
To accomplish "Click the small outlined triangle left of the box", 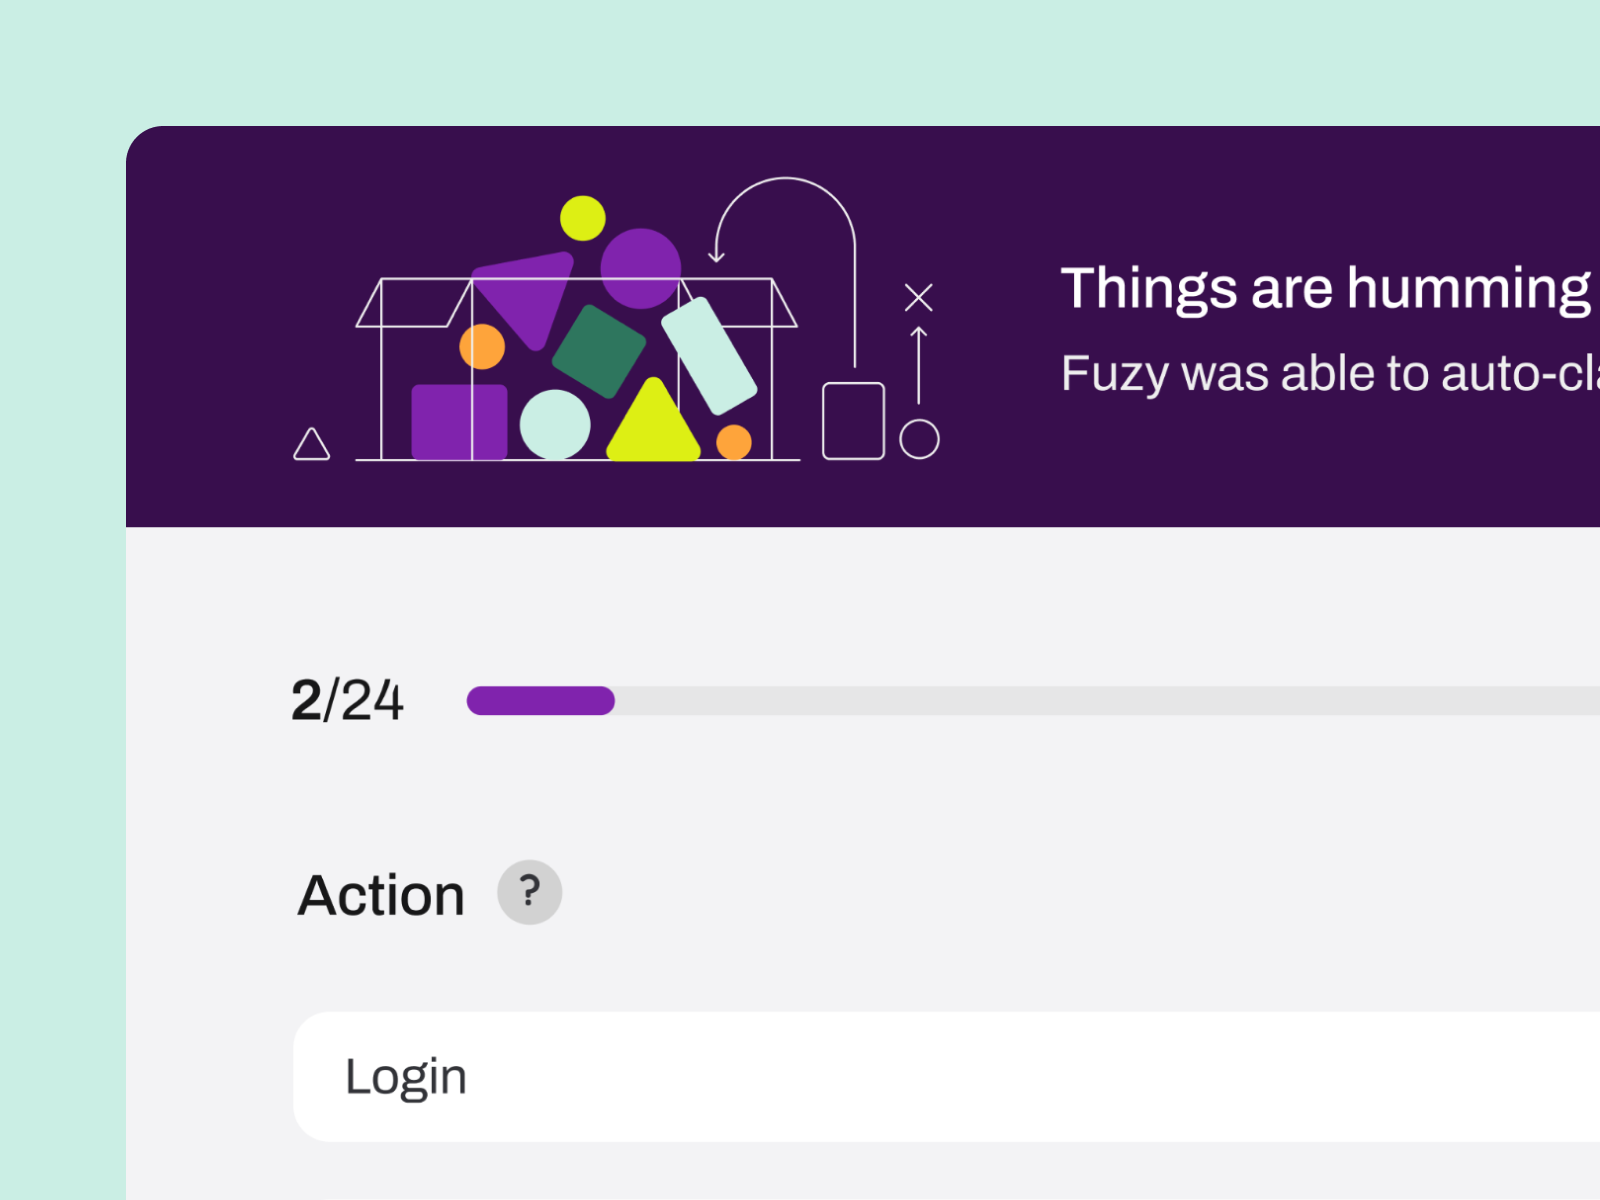I will 311,445.
